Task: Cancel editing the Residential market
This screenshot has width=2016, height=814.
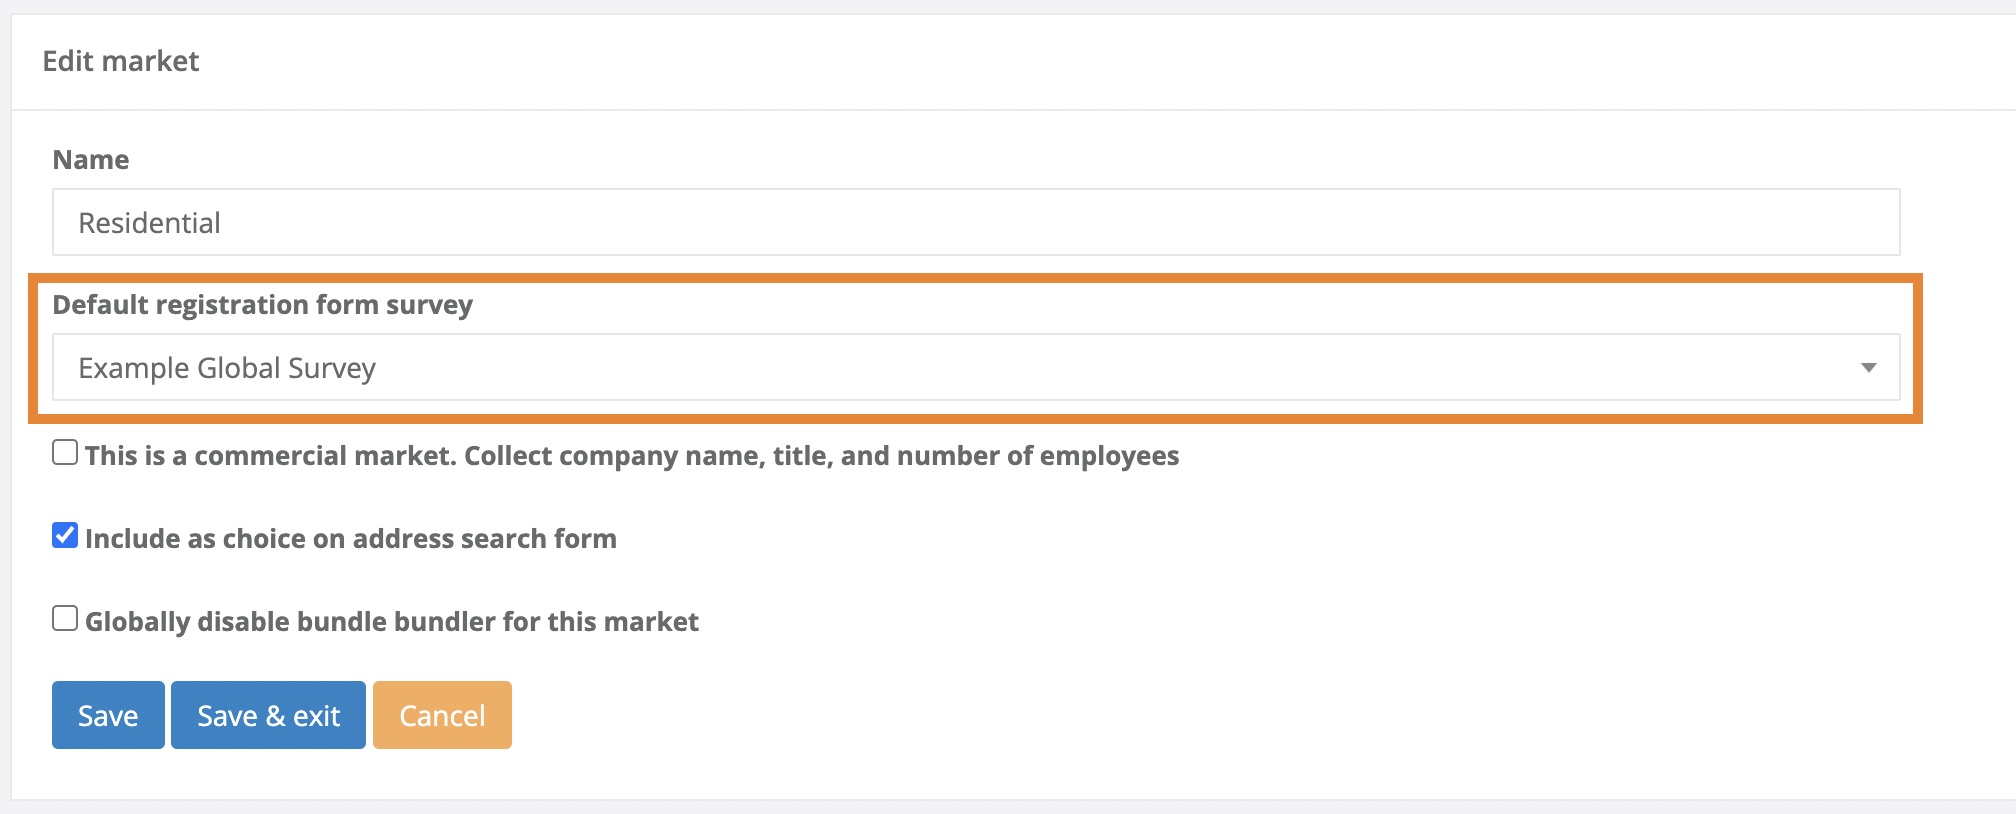Action: point(441,714)
